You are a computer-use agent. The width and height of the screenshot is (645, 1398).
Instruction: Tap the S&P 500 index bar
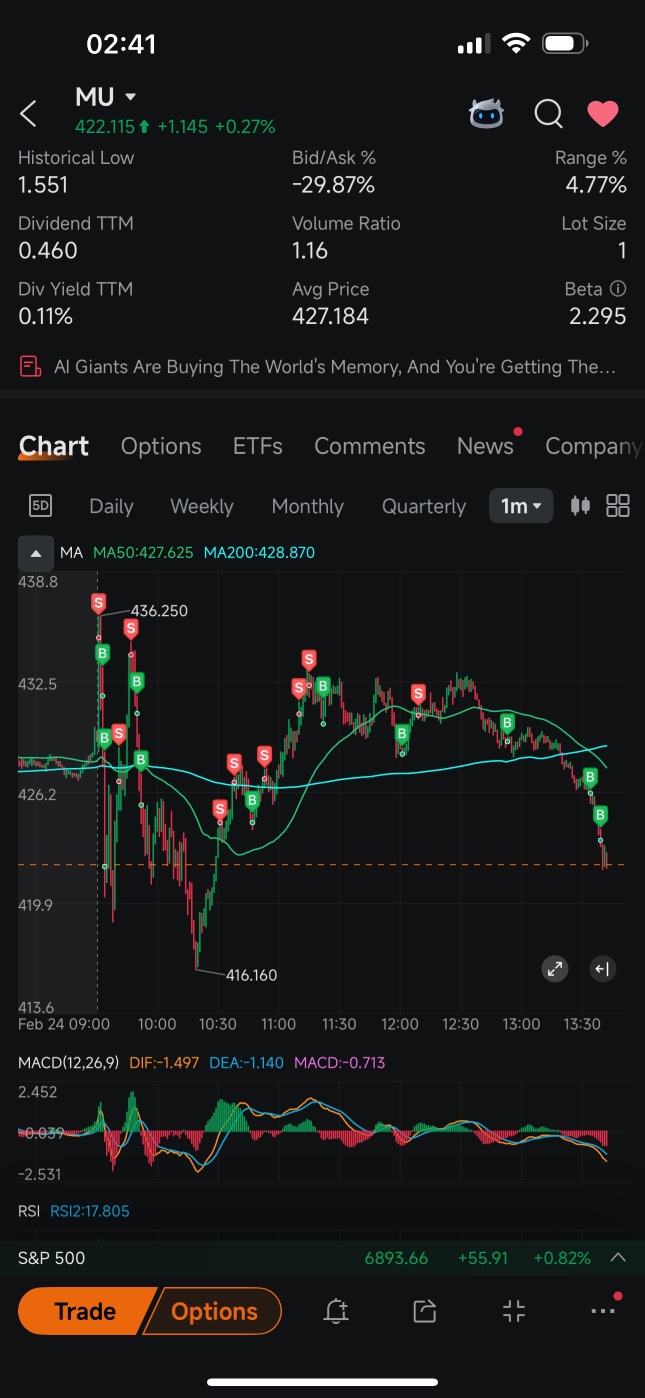pos(322,1258)
